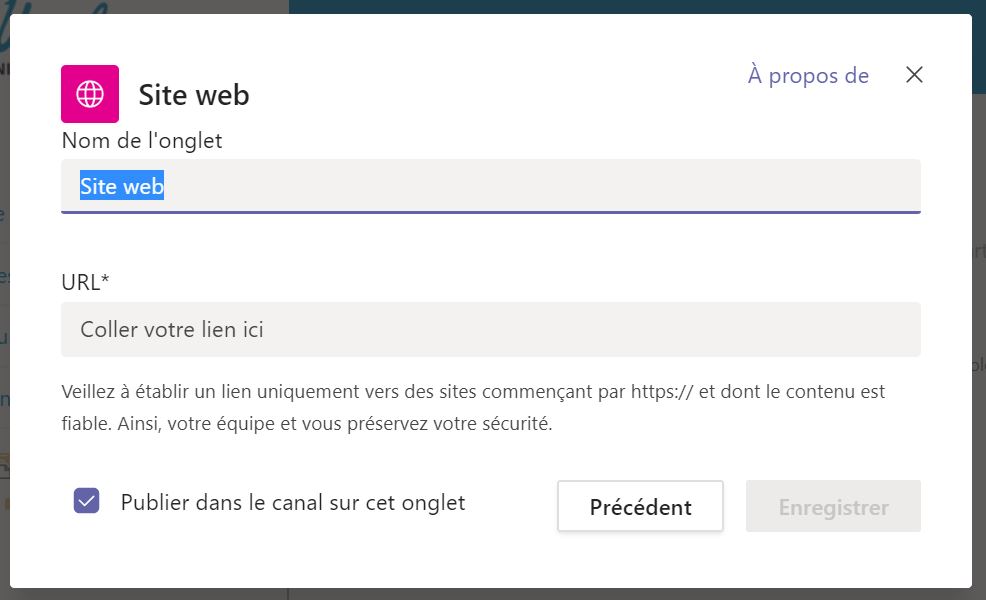The width and height of the screenshot is (986, 600).
Task: Click the URL field to paste link
Action: pyautogui.click(x=490, y=329)
